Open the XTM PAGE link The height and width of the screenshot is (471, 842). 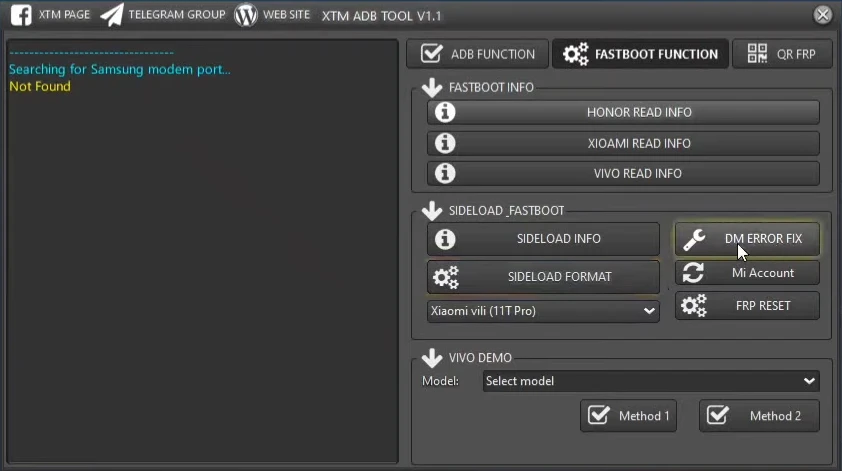64,15
